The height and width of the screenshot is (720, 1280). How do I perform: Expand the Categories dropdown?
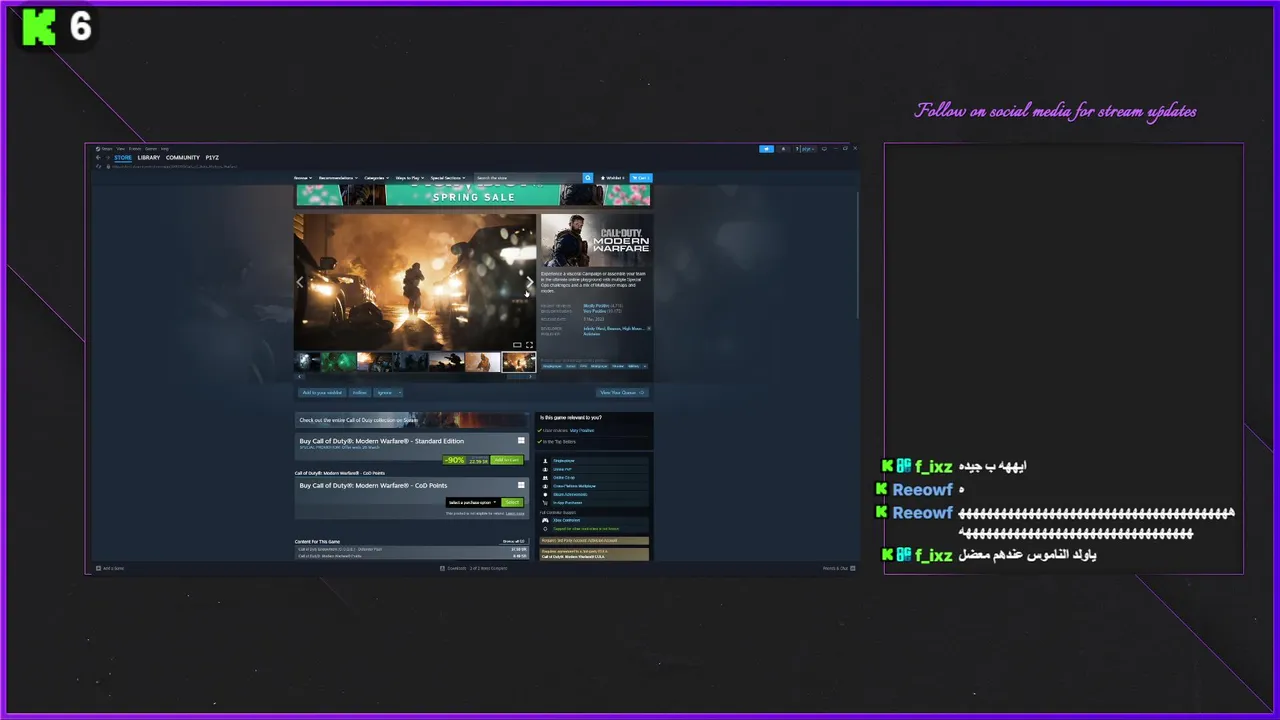coord(376,178)
